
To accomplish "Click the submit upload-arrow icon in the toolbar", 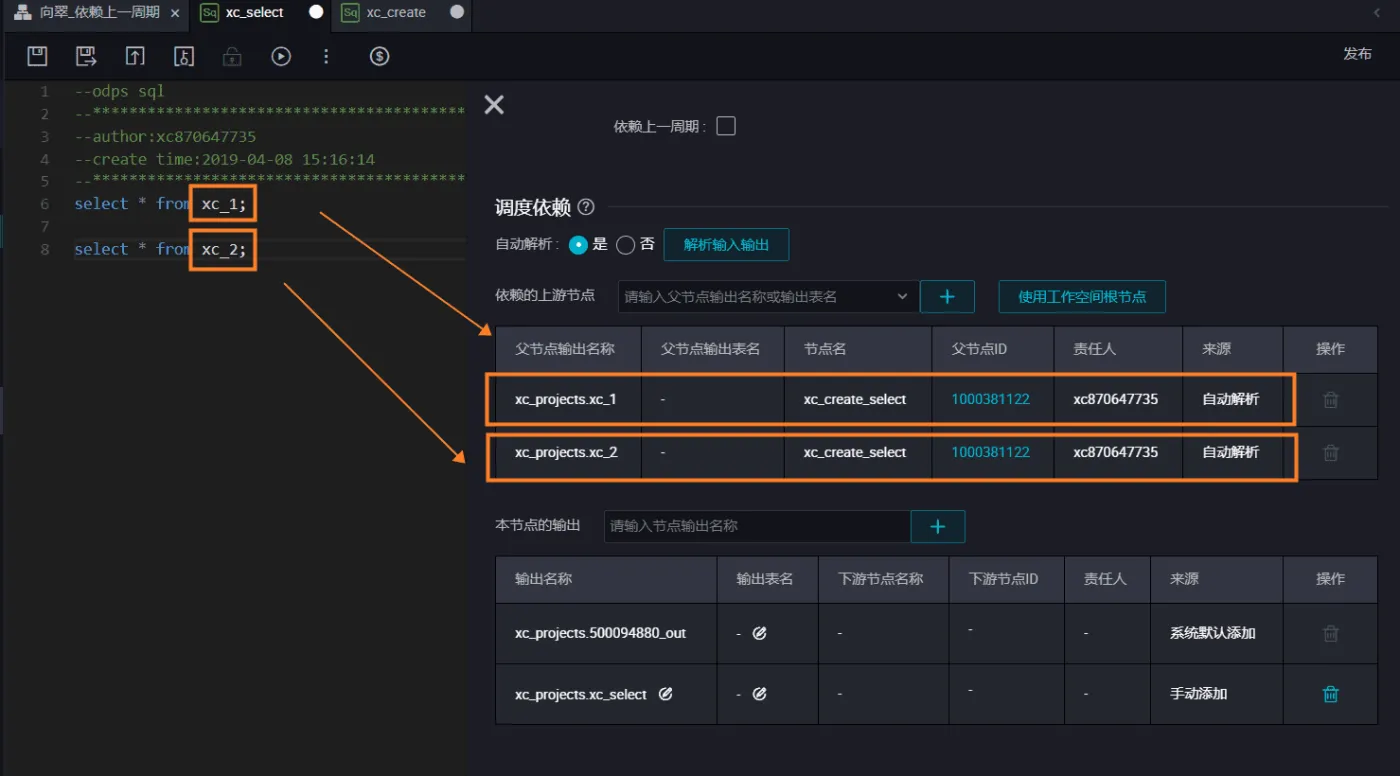I will pos(135,56).
